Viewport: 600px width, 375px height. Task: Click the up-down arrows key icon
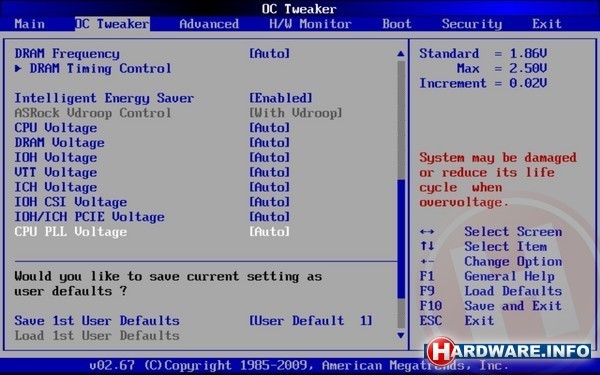427,246
